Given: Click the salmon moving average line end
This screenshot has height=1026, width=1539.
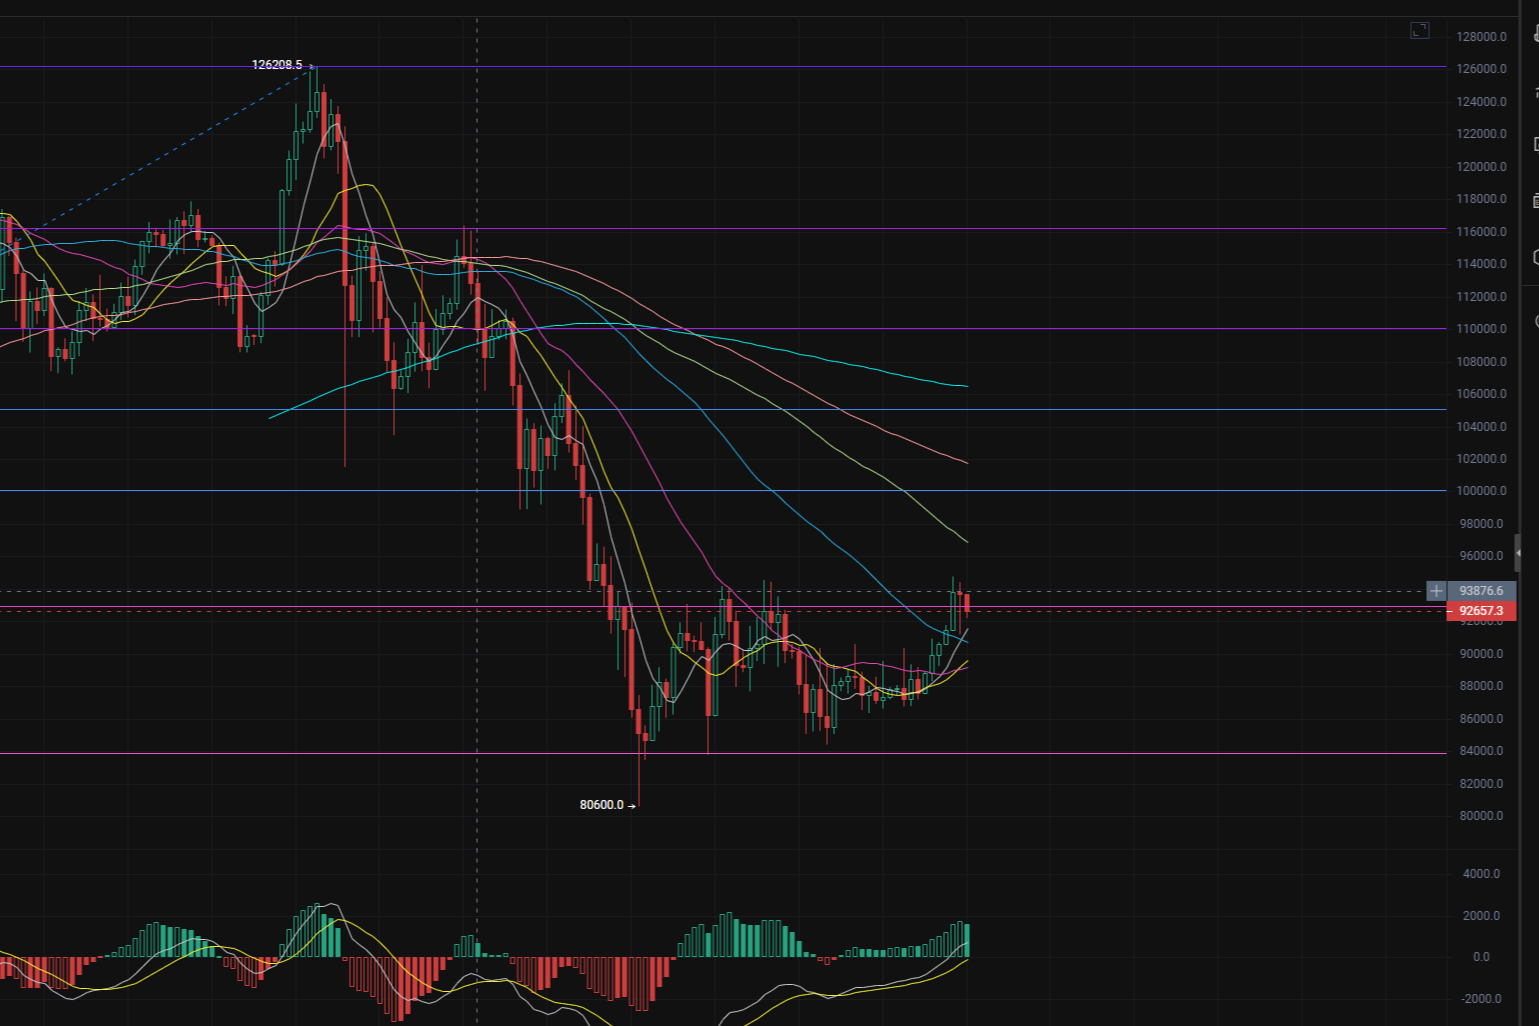Looking at the screenshot, I should pyautogui.click(x=964, y=461).
